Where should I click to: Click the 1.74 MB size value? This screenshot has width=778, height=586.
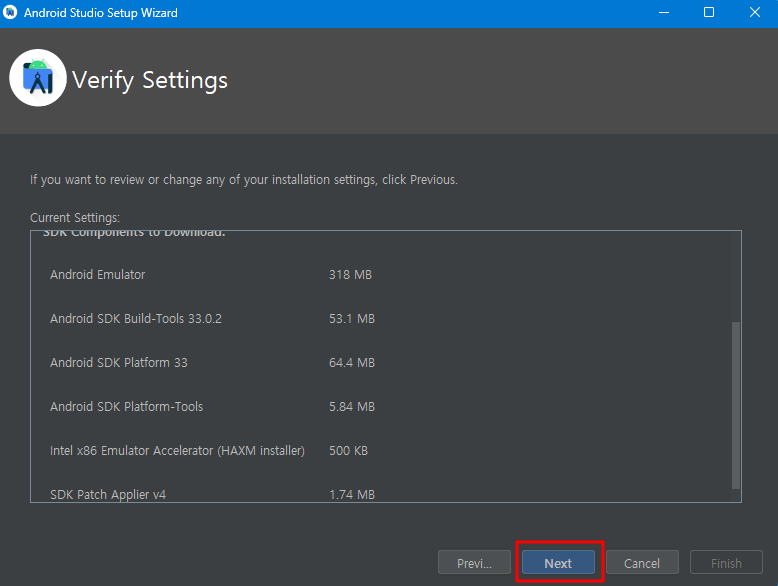coord(352,495)
